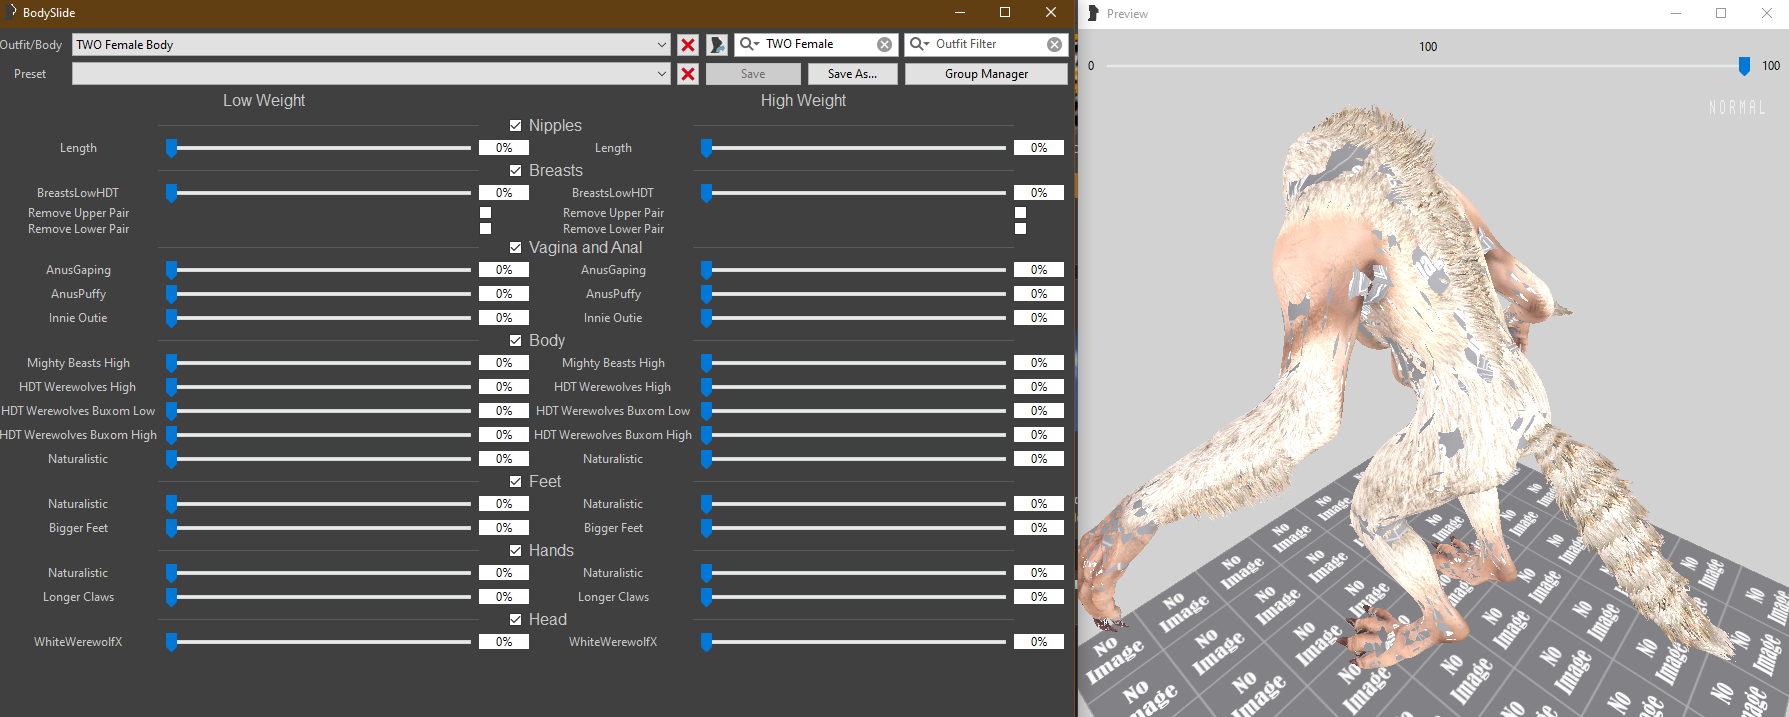Click Low Weight Longer Claws slider handle

pos(172,597)
